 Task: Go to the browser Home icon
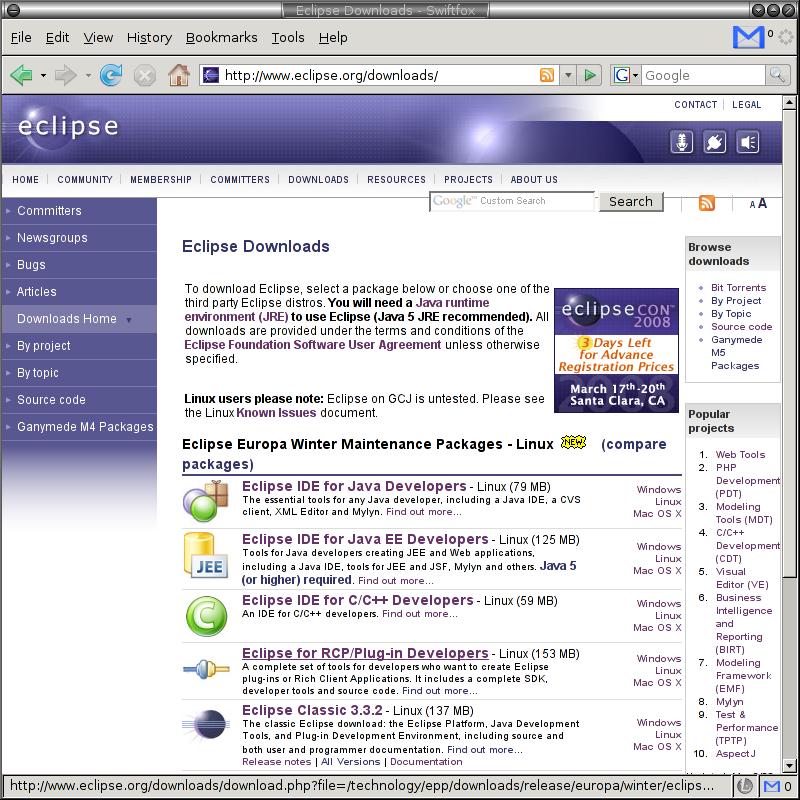click(x=179, y=75)
